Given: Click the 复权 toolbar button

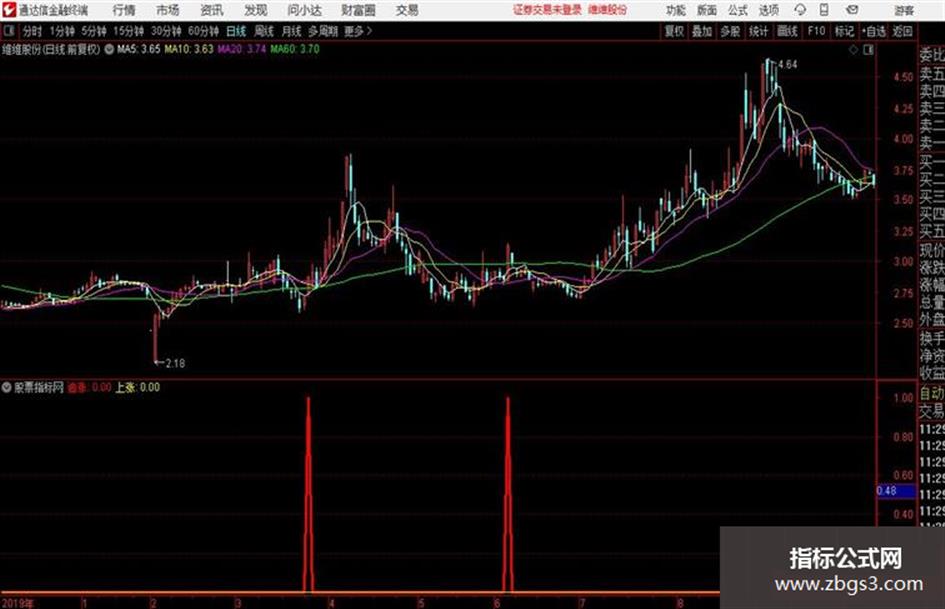Looking at the screenshot, I should tap(674, 31).
